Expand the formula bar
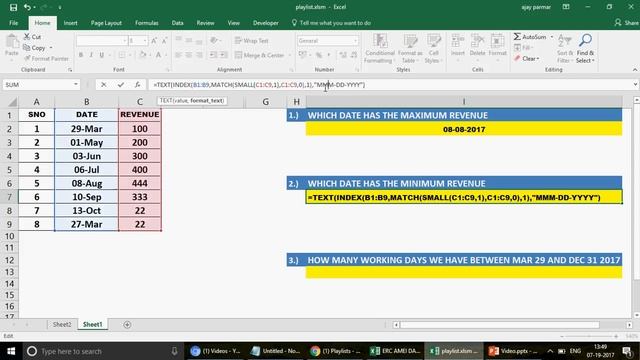This screenshot has width=640, height=360. pyautogui.click(x=635, y=84)
